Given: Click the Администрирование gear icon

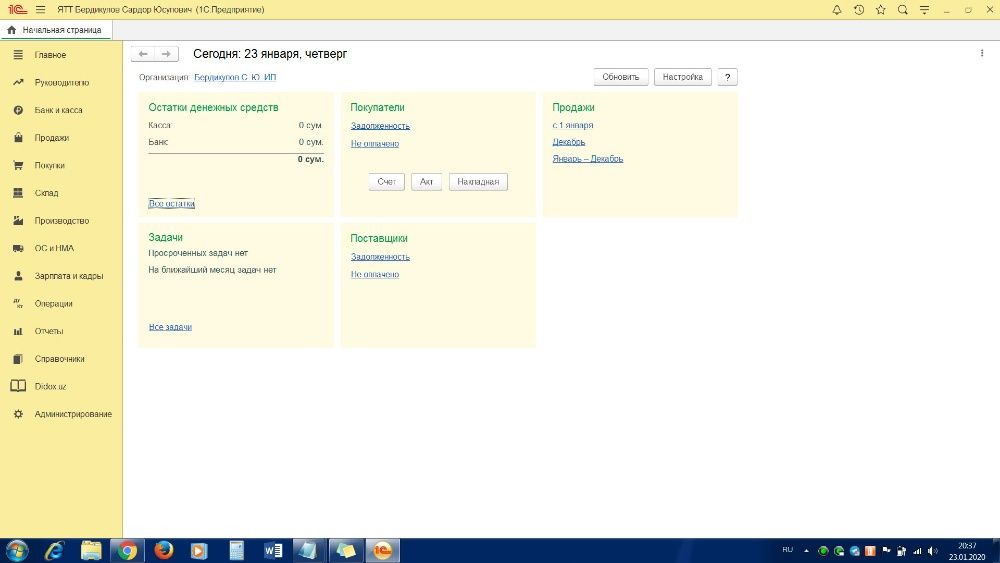Looking at the screenshot, I should click(18, 414).
